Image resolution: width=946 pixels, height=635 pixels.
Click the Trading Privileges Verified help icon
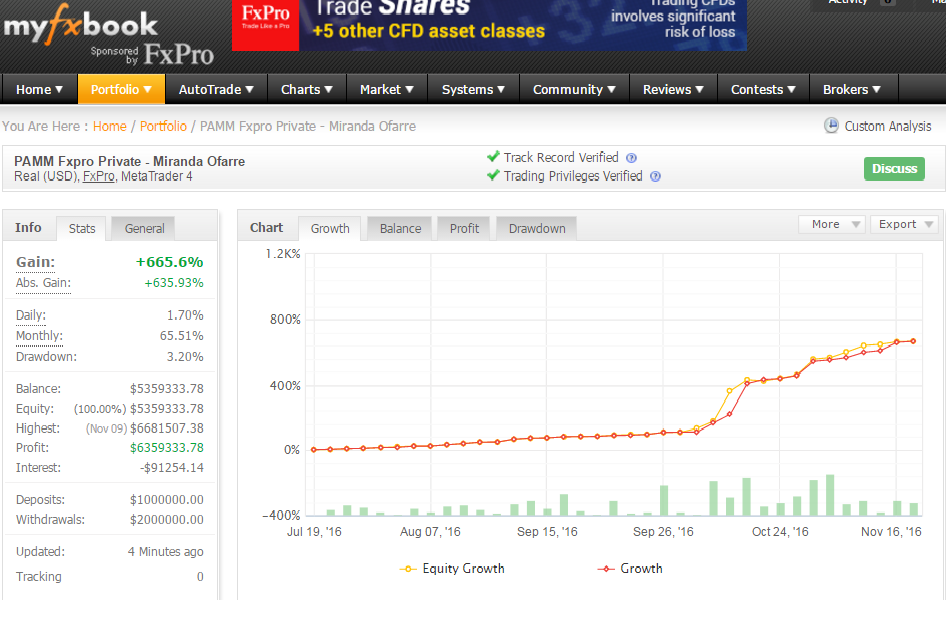[x=655, y=177]
